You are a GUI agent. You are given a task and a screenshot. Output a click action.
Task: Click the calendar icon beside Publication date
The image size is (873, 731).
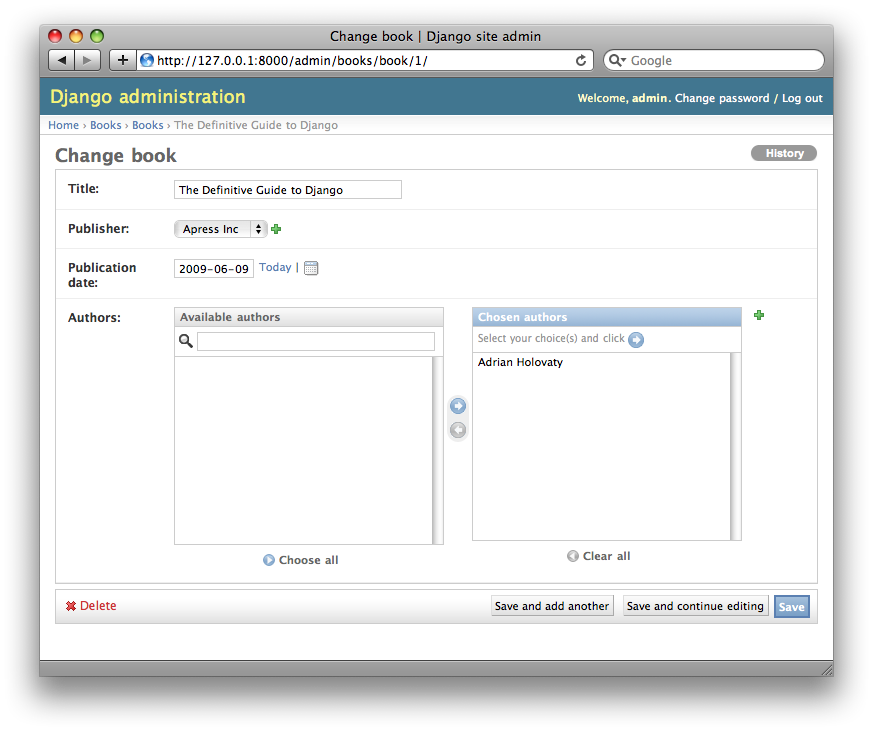pyautogui.click(x=311, y=268)
